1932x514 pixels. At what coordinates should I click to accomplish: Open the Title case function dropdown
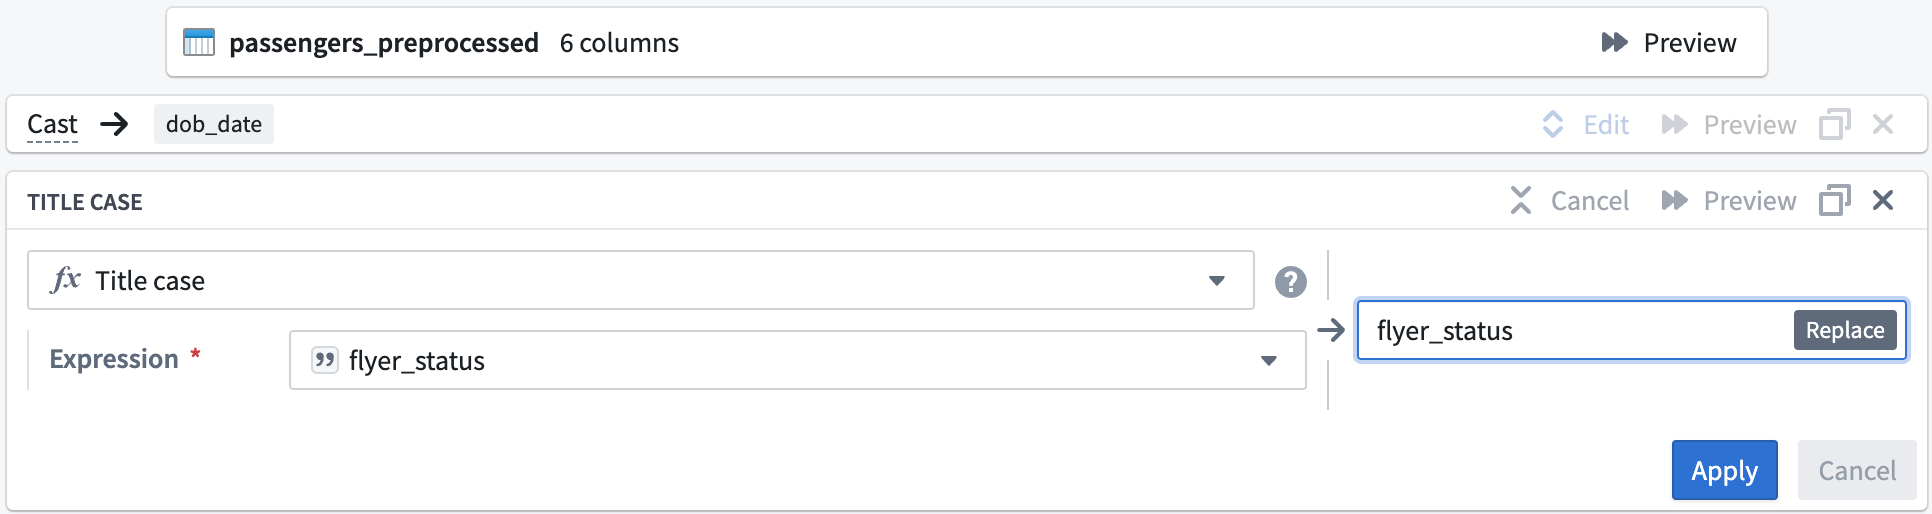pos(640,280)
